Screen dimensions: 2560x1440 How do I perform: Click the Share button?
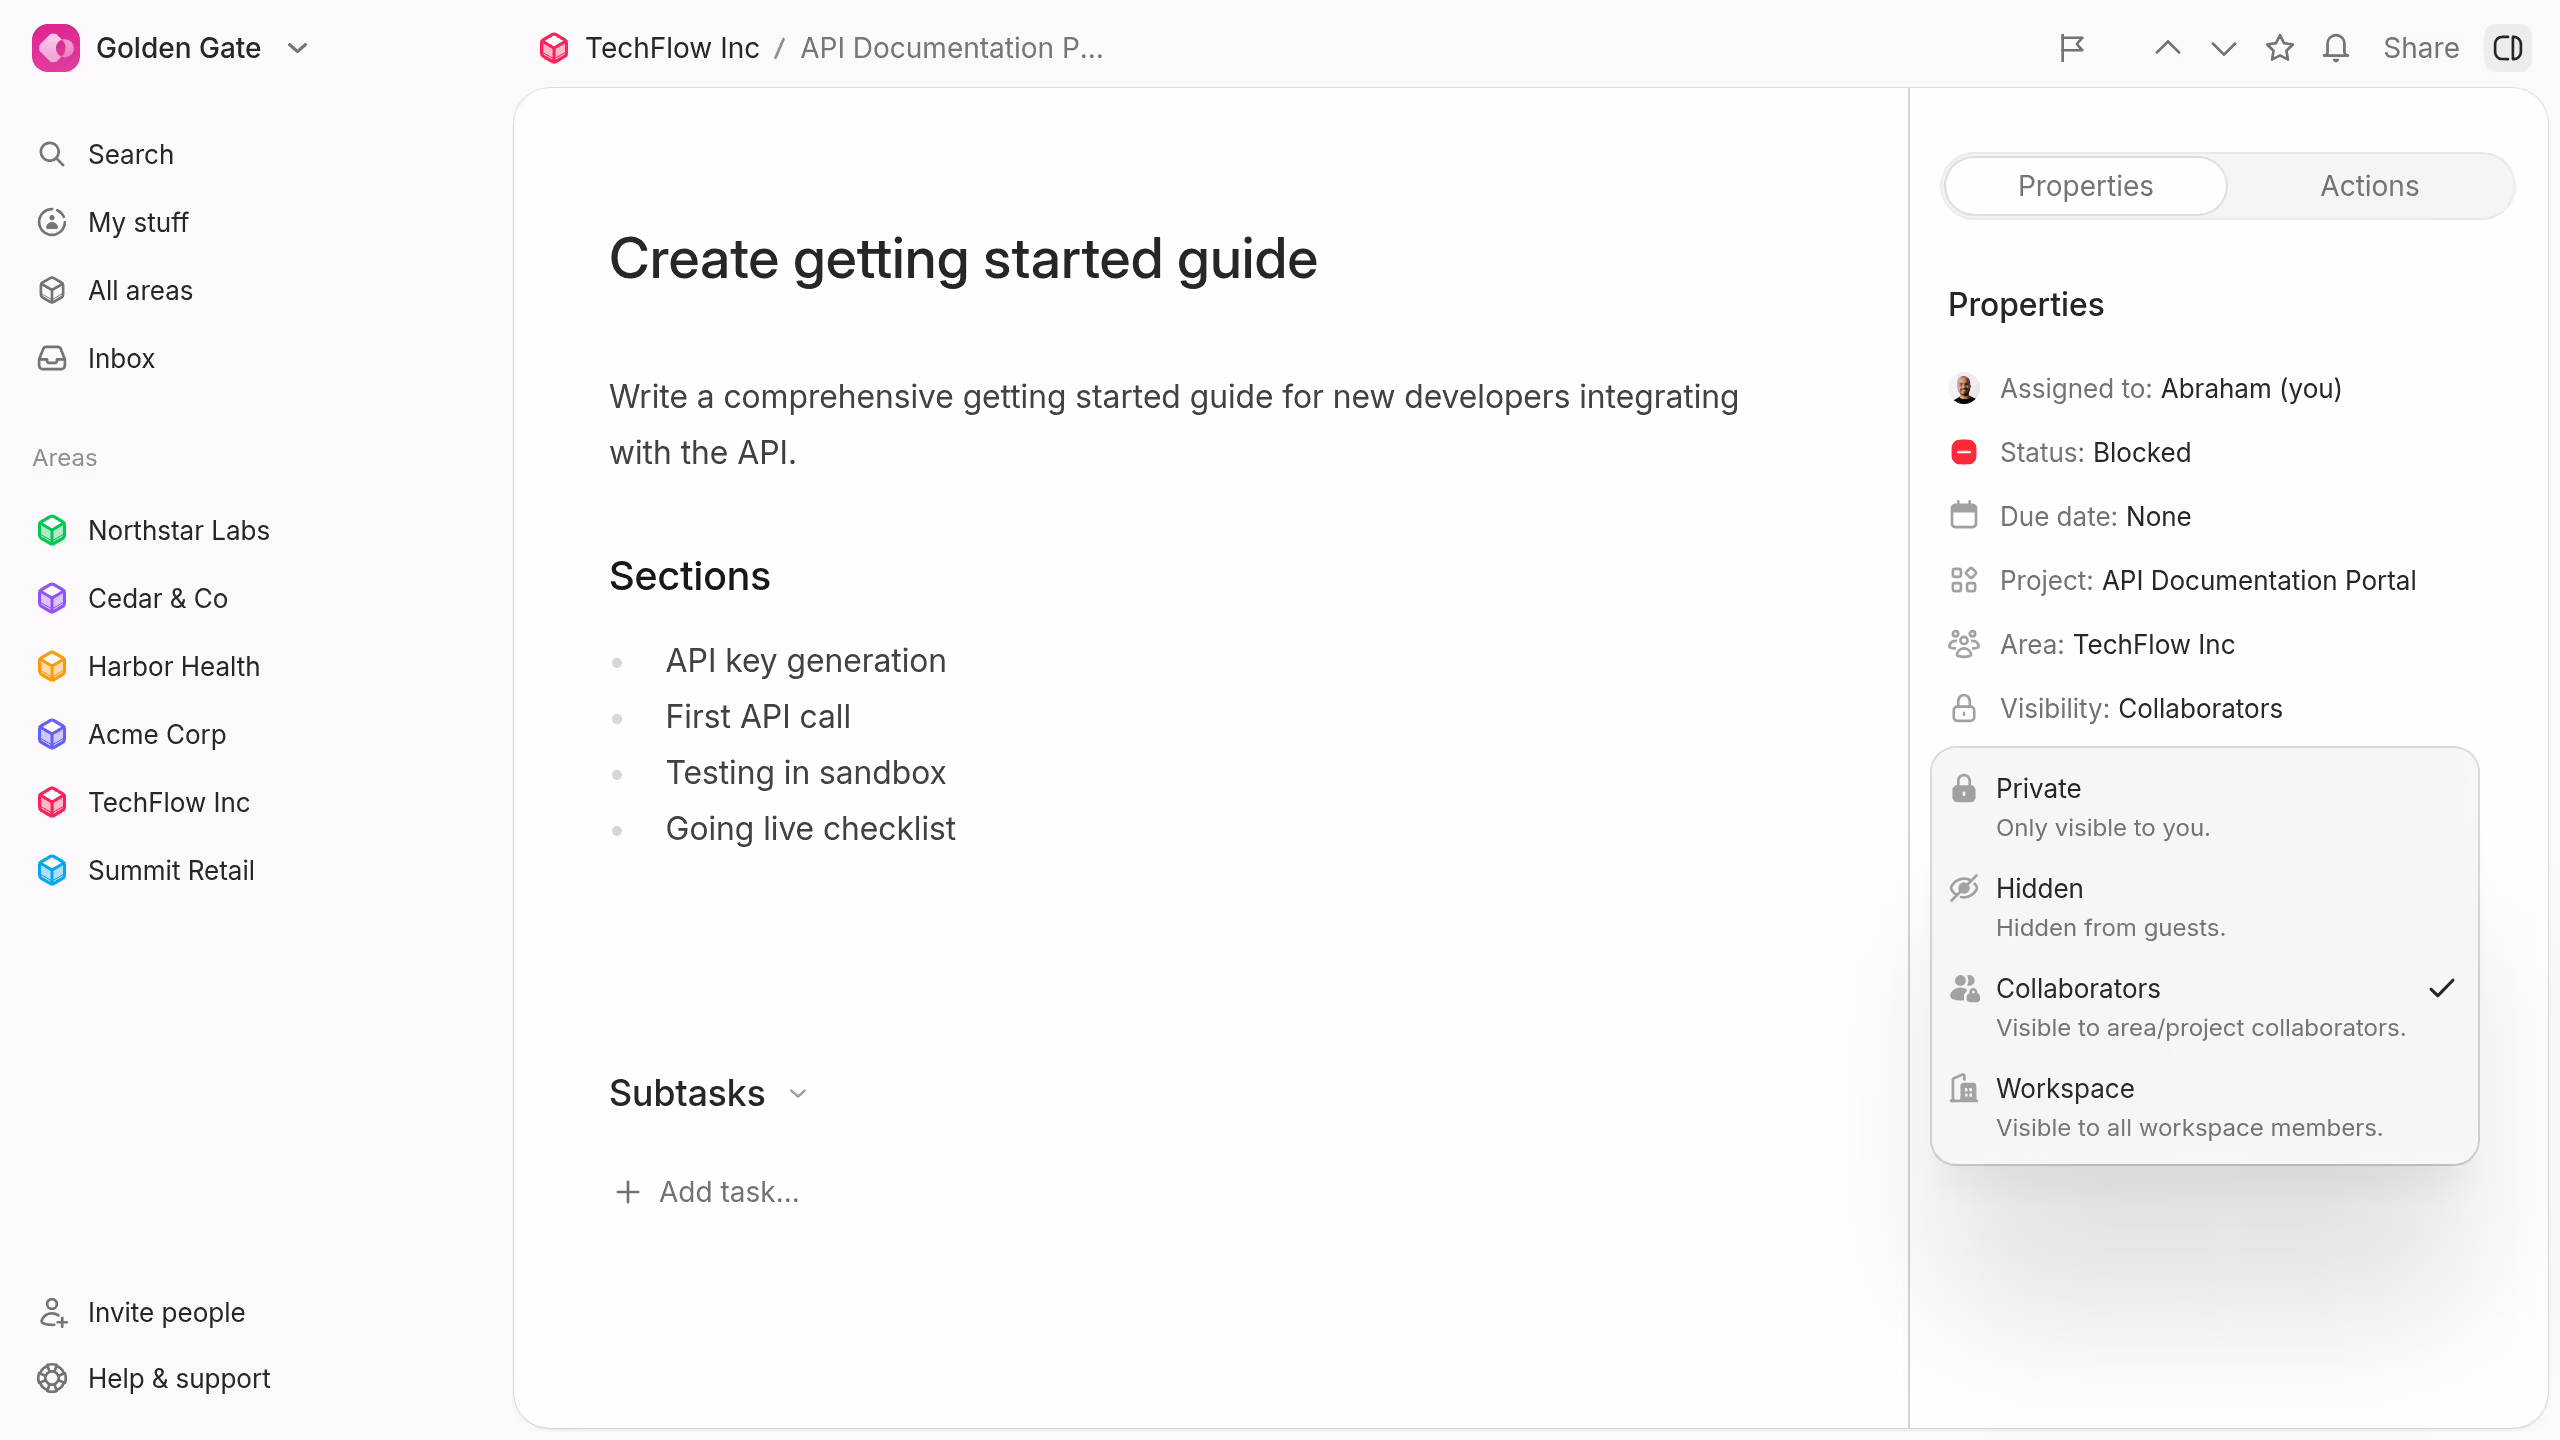coord(2421,48)
